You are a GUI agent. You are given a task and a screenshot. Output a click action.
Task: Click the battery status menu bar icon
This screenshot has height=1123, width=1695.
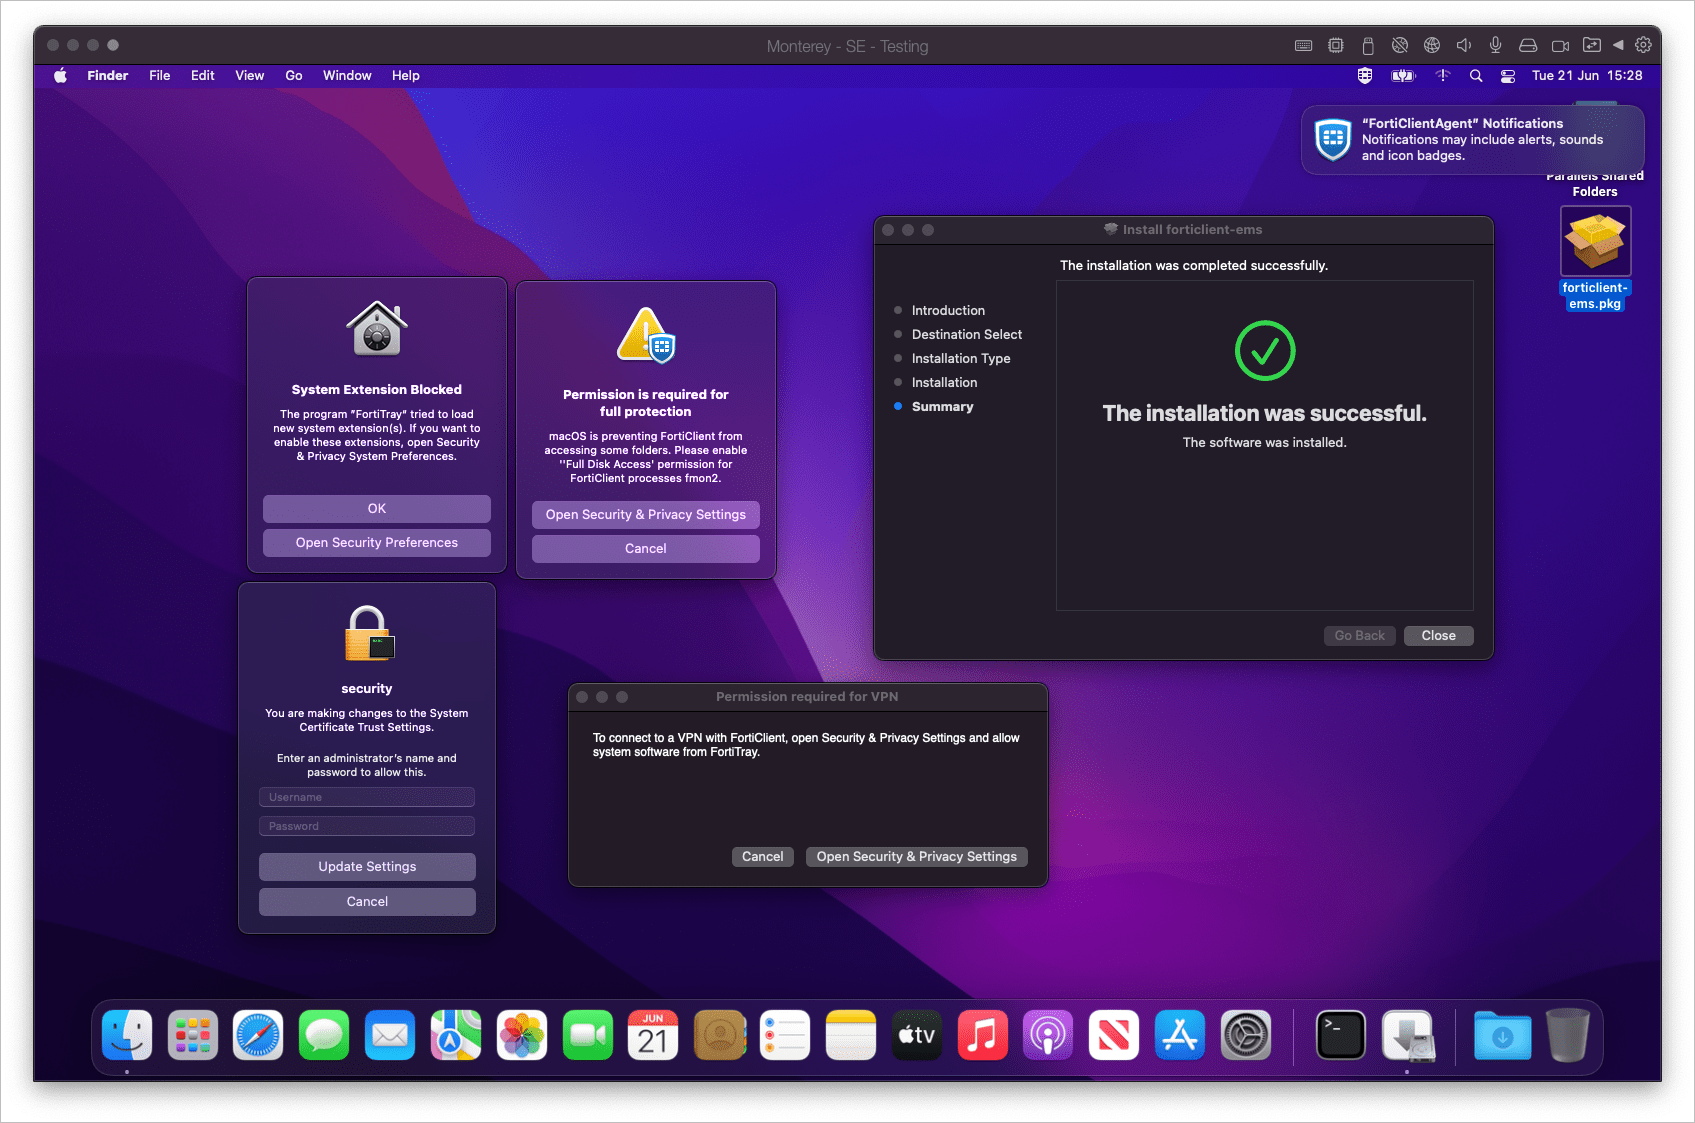1403,76
